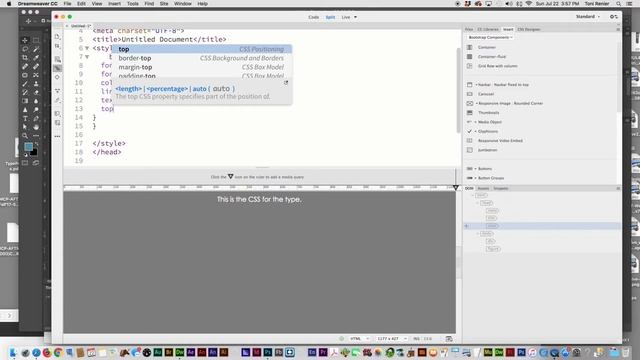
Task: Open external help link icon in code hint
Action: tap(286, 83)
